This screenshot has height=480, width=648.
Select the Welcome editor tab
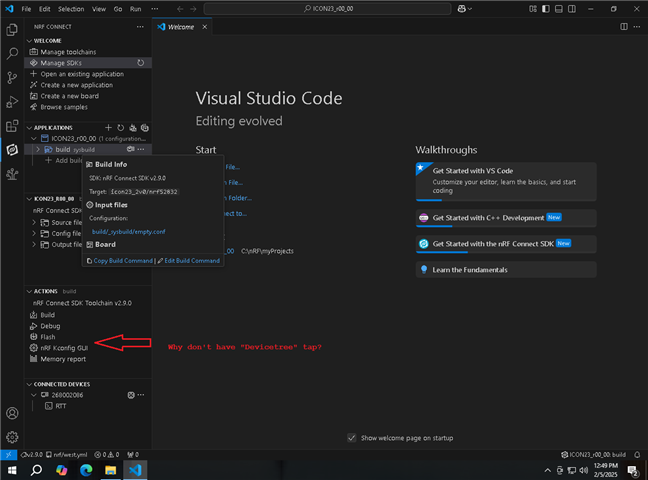tap(182, 27)
